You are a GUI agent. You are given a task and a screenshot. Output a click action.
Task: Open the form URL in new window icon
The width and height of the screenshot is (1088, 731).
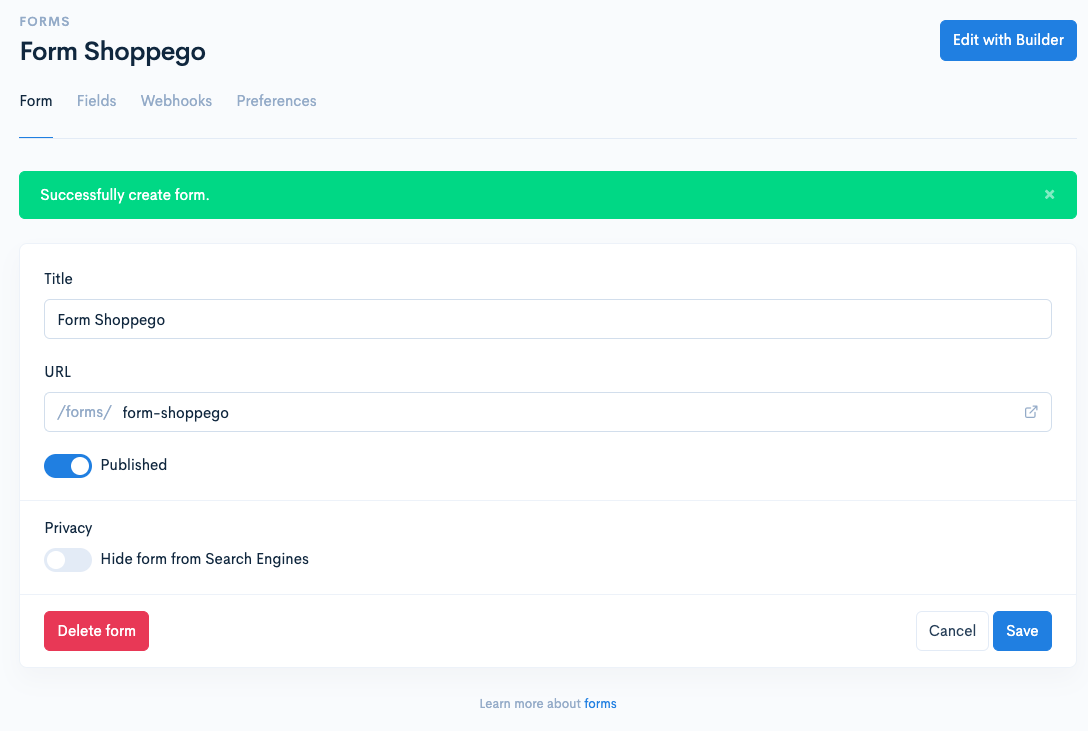pos(1030,412)
